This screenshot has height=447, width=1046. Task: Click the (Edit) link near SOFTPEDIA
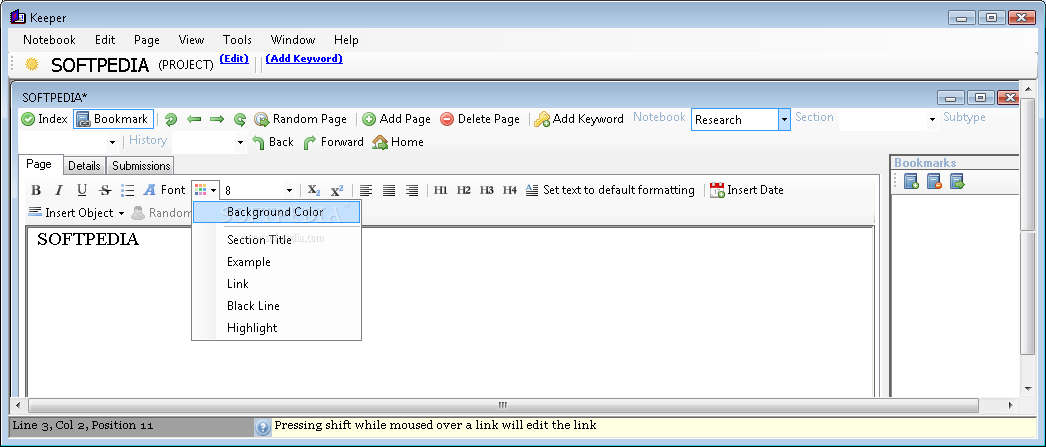tap(234, 59)
